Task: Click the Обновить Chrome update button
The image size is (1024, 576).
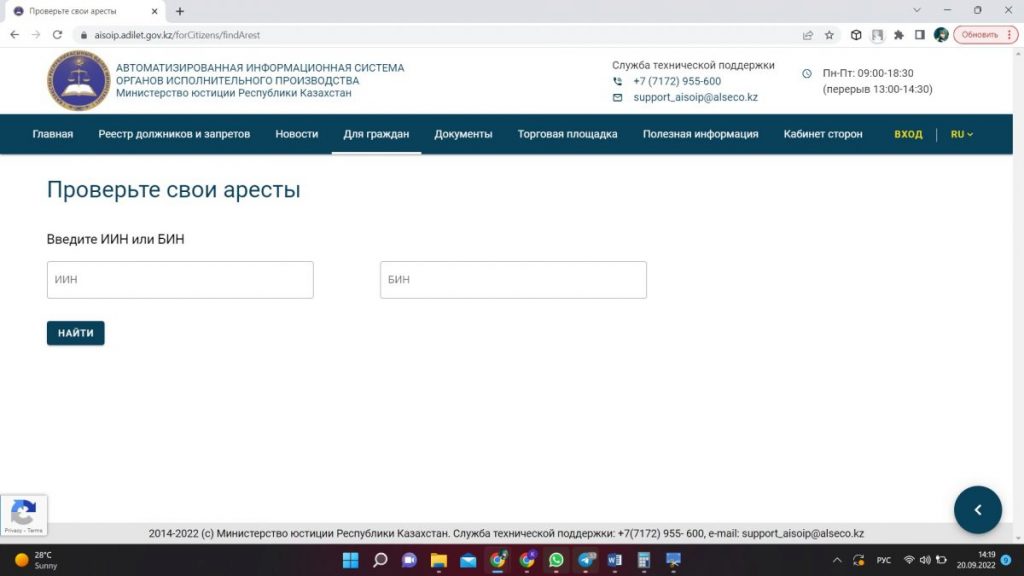Action: pyautogui.click(x=980, y=35)
